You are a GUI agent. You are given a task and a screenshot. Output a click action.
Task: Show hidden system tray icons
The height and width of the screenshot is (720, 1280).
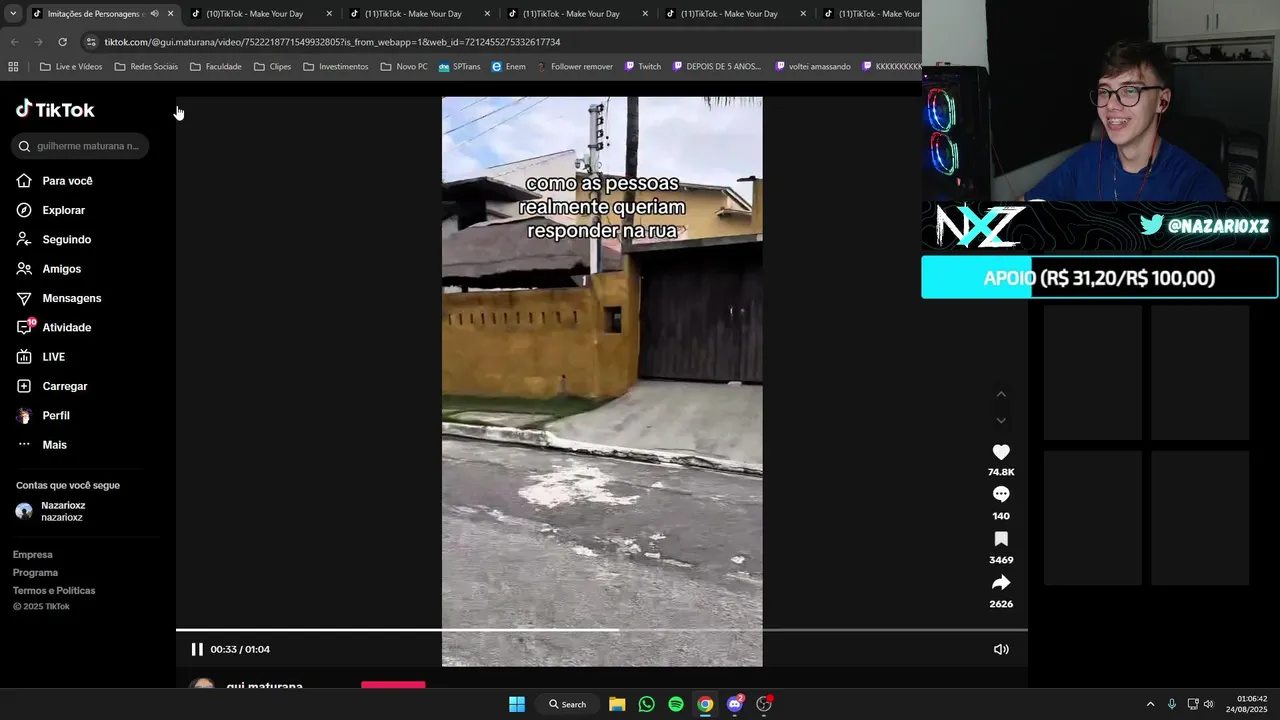tap(1150, 704)
